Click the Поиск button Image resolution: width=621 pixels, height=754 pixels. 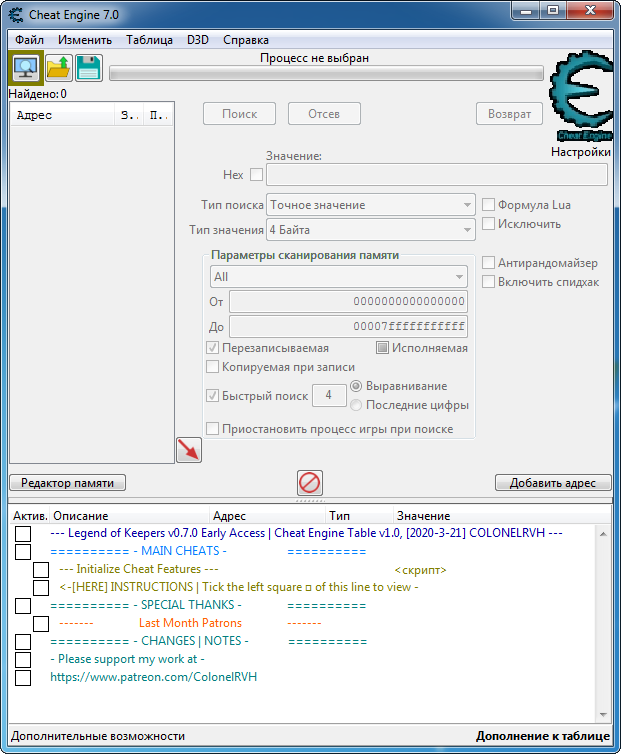(240, 114)
